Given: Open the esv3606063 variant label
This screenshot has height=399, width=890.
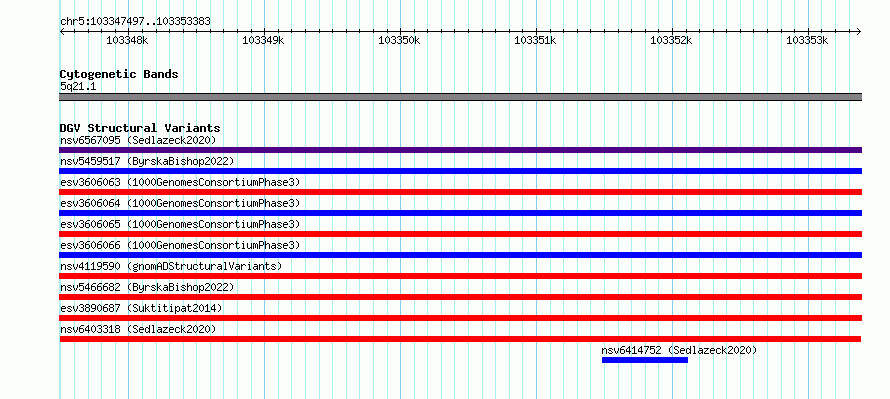Looking at the screenshot, I should 180,182.
